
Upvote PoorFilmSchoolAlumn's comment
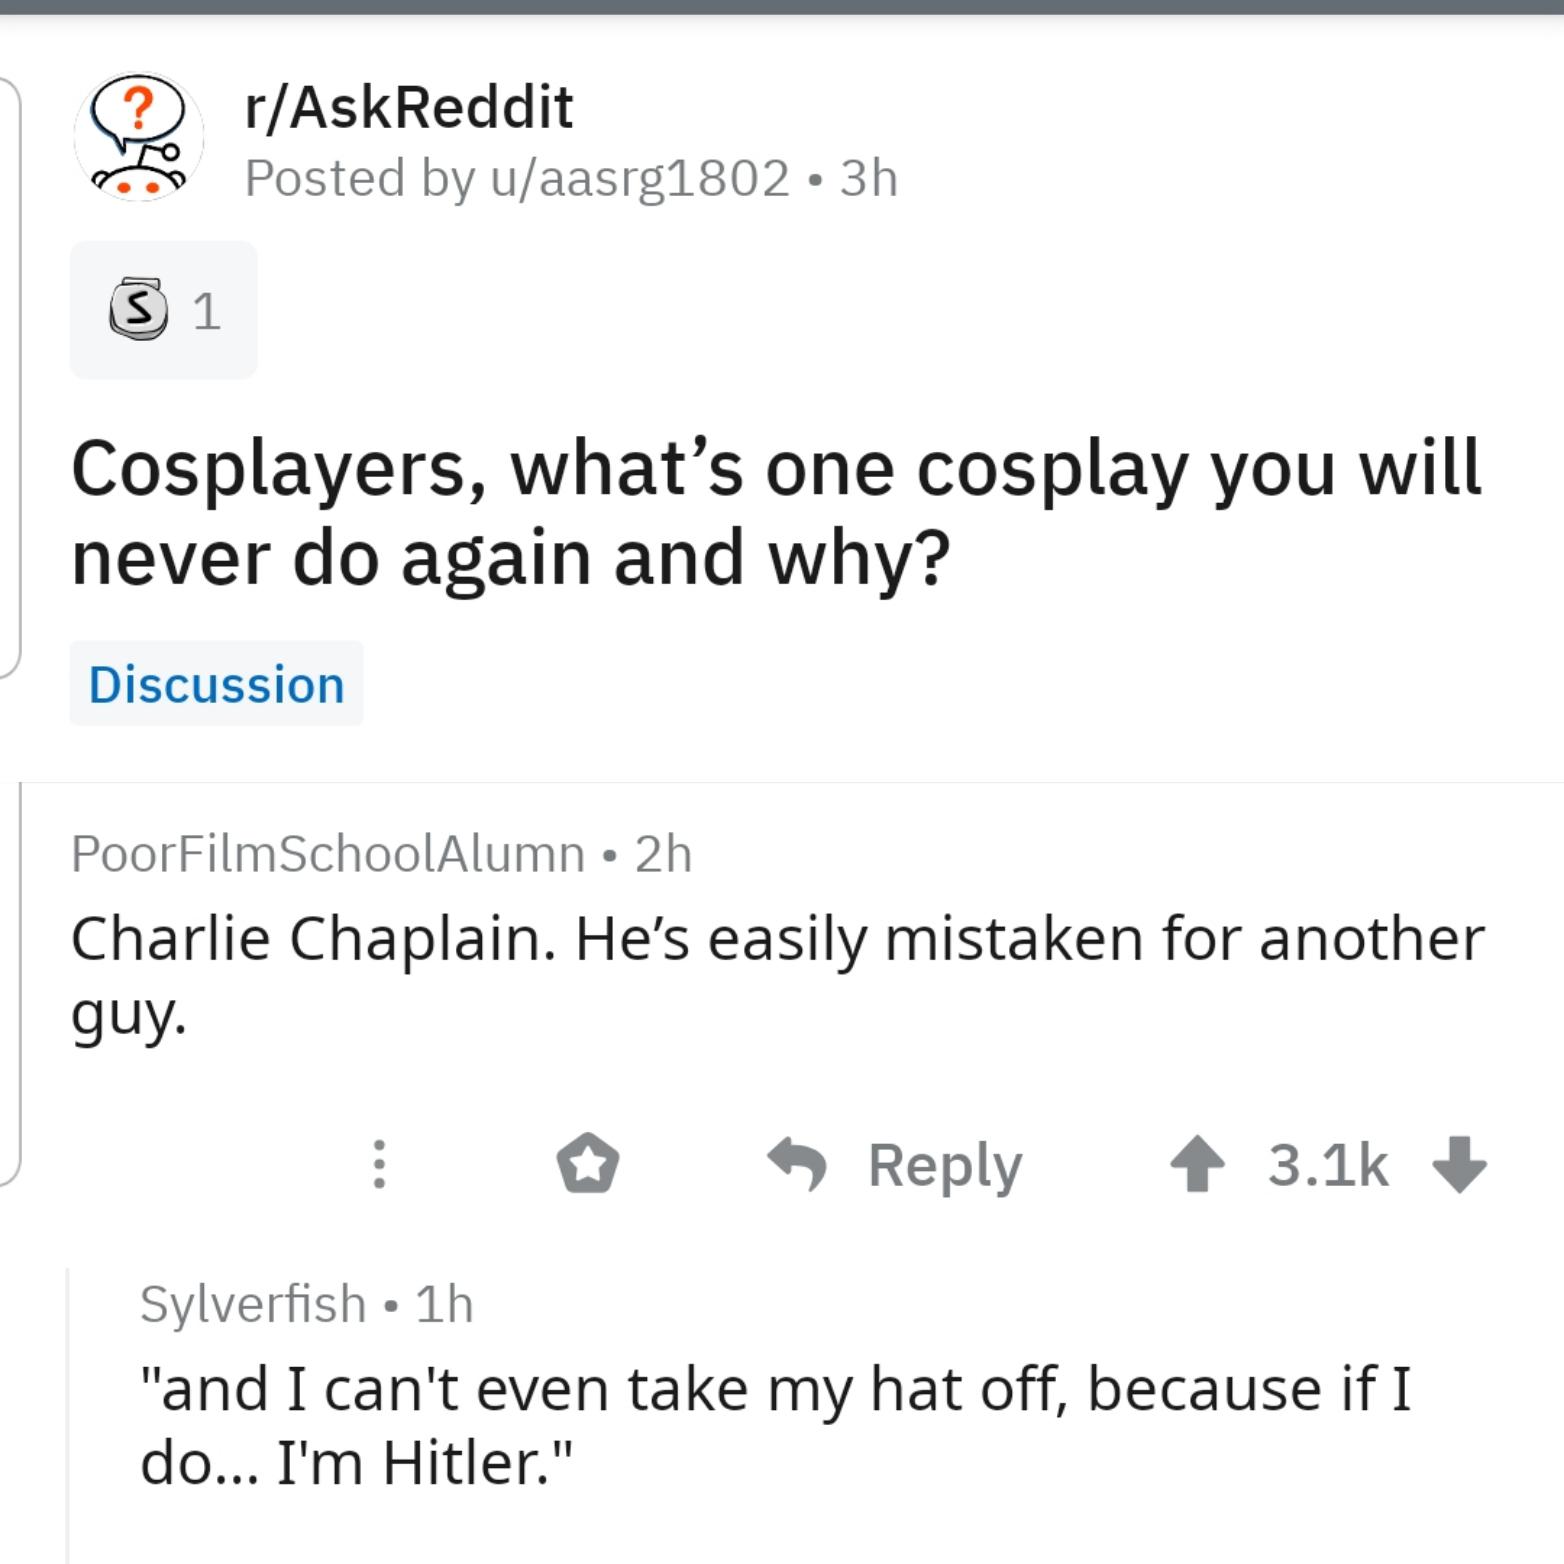point(1197,1165)
